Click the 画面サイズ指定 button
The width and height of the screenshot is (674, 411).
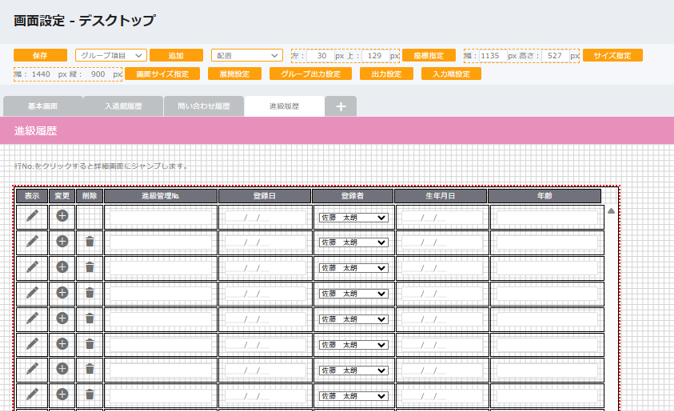(162, 74)
